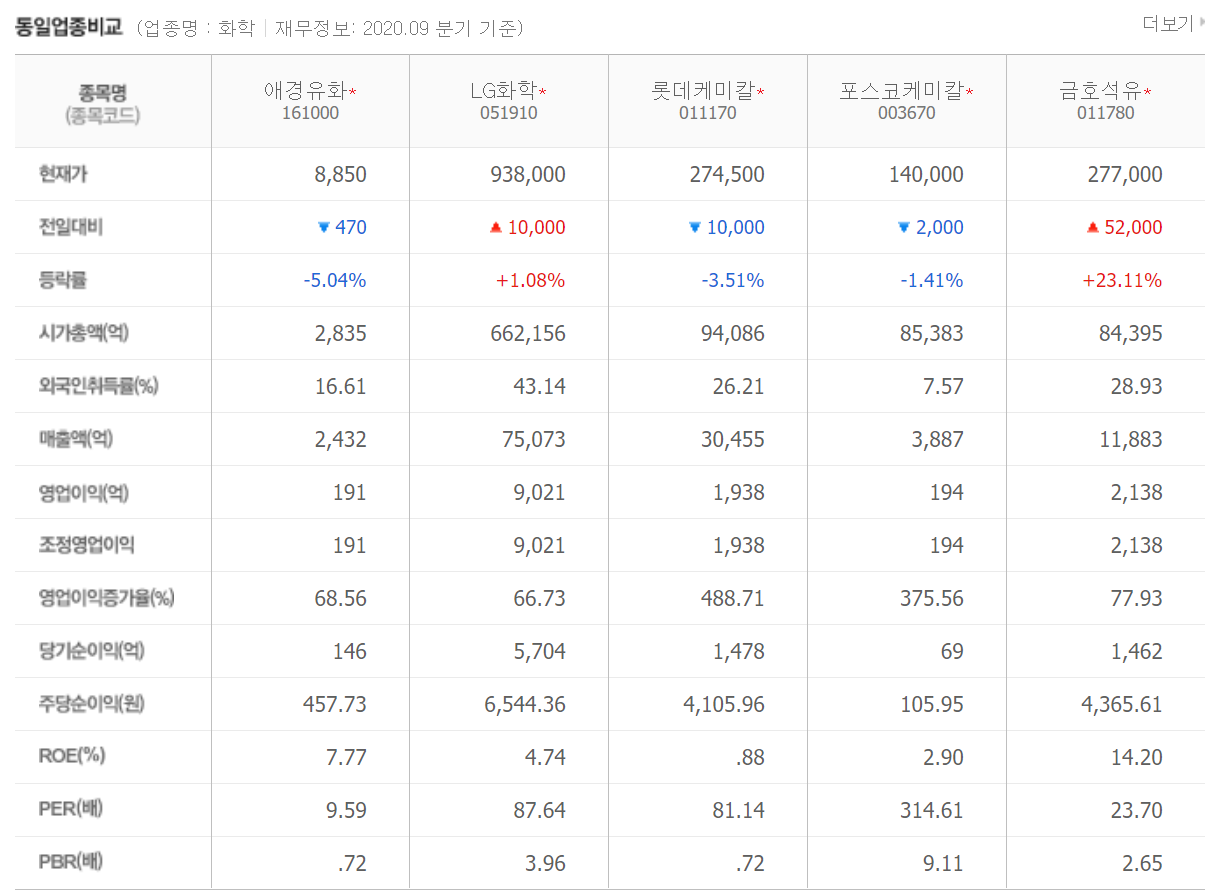
Task: Click the market cap value 85,383
Action: pyautogui.click(x=932, y=334)
